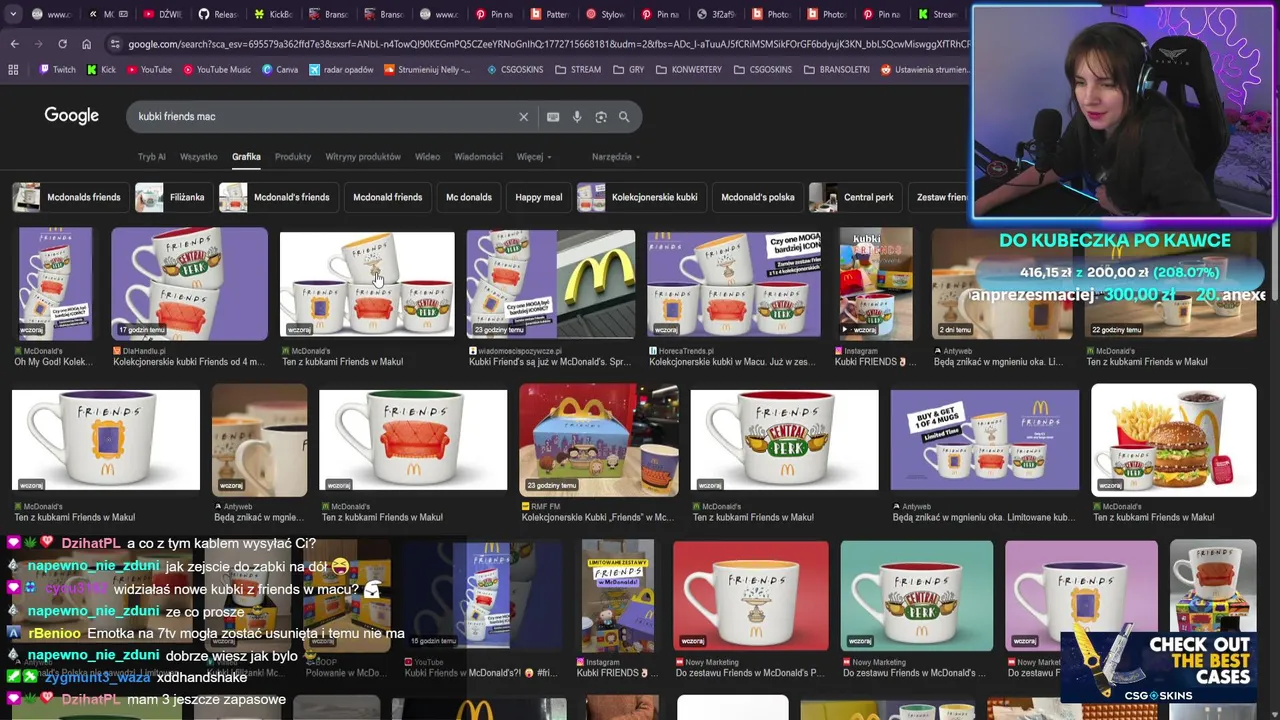Expand the Więcej dropdown
Screen dimensions: 1280x720
[534, 157]
